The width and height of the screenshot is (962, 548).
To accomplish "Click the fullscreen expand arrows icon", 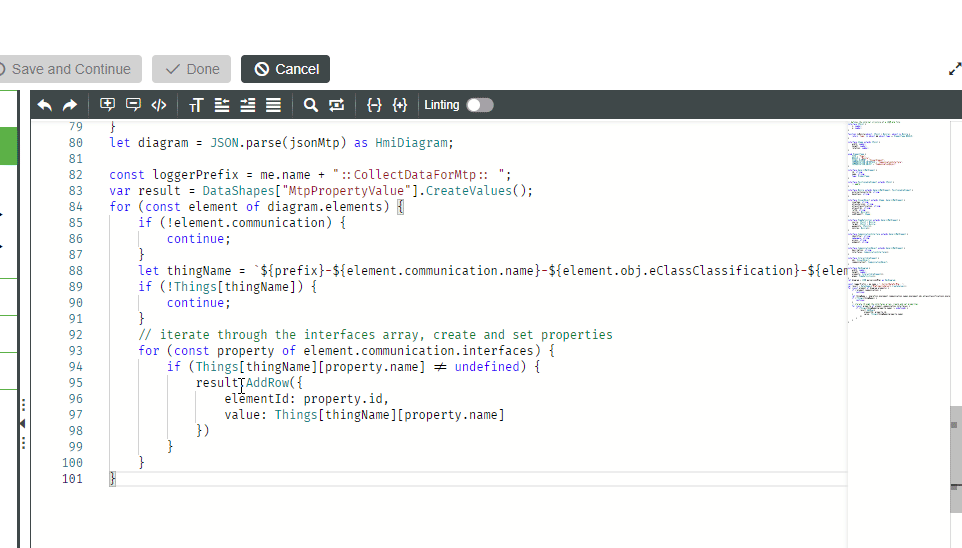I will click(x=955, y=69).
